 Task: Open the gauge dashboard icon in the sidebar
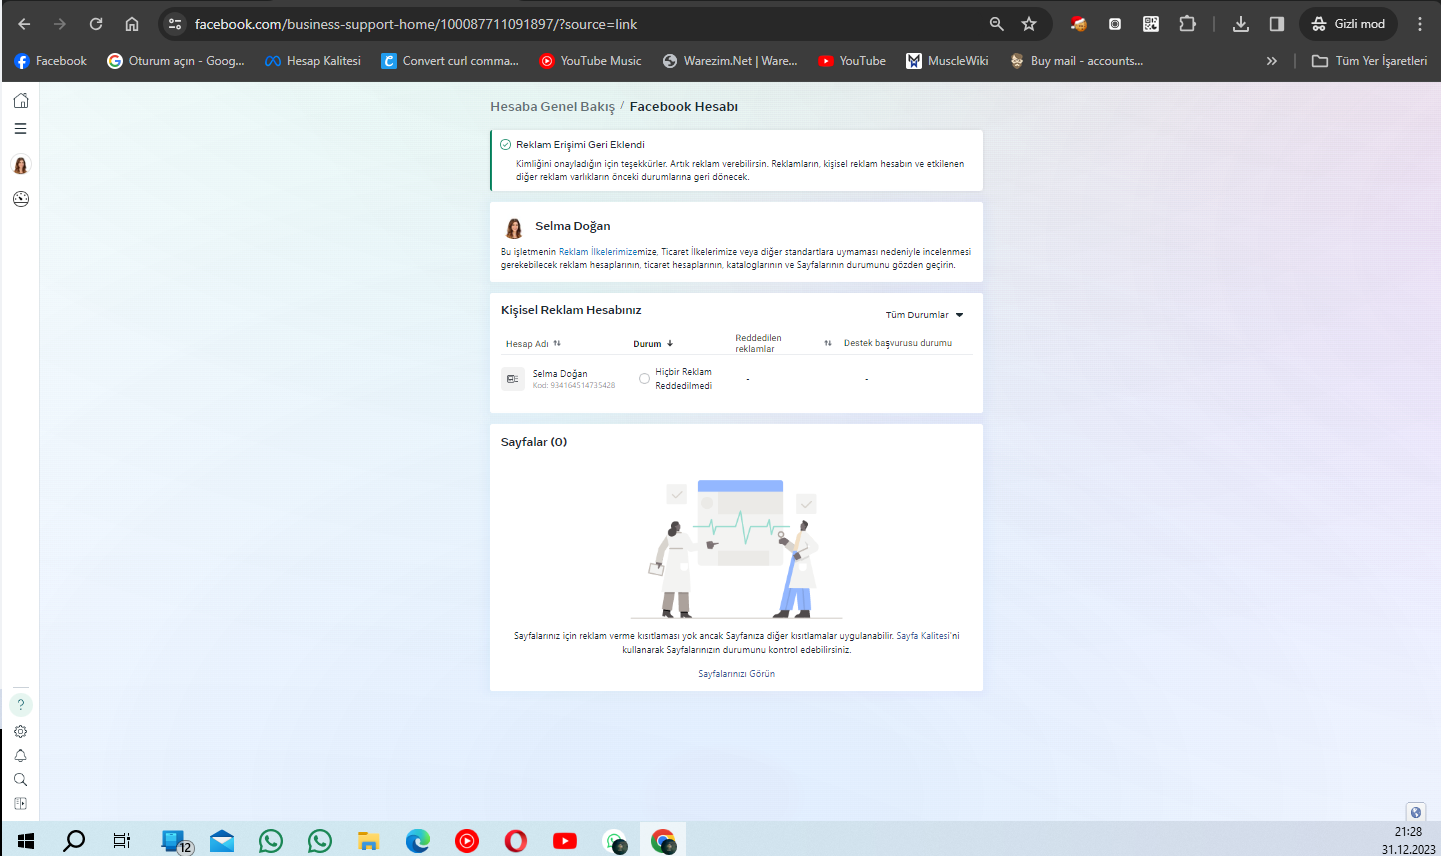pyautogui.click(x=21, y=199)
